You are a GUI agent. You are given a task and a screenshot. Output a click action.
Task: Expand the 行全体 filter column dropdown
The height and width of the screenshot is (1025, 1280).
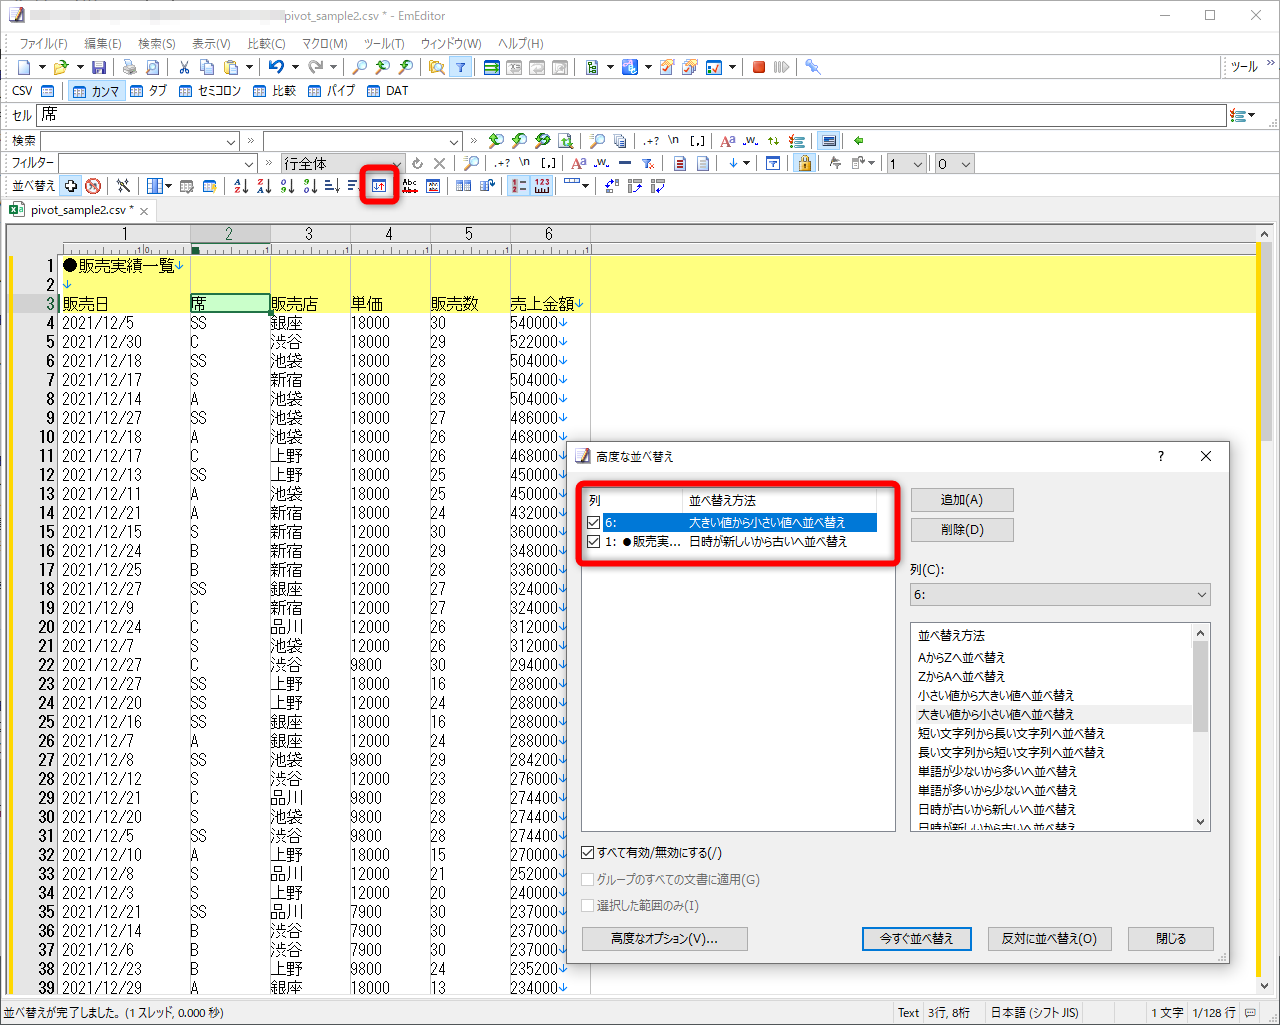coord(397,164)
